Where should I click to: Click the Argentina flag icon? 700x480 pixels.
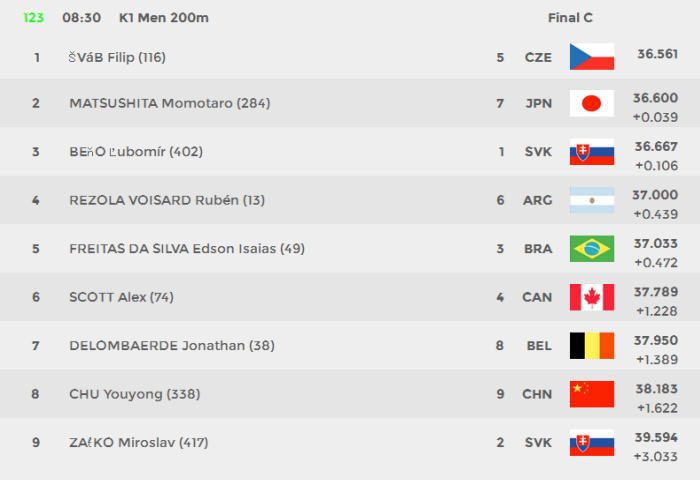tap(592, 200)
